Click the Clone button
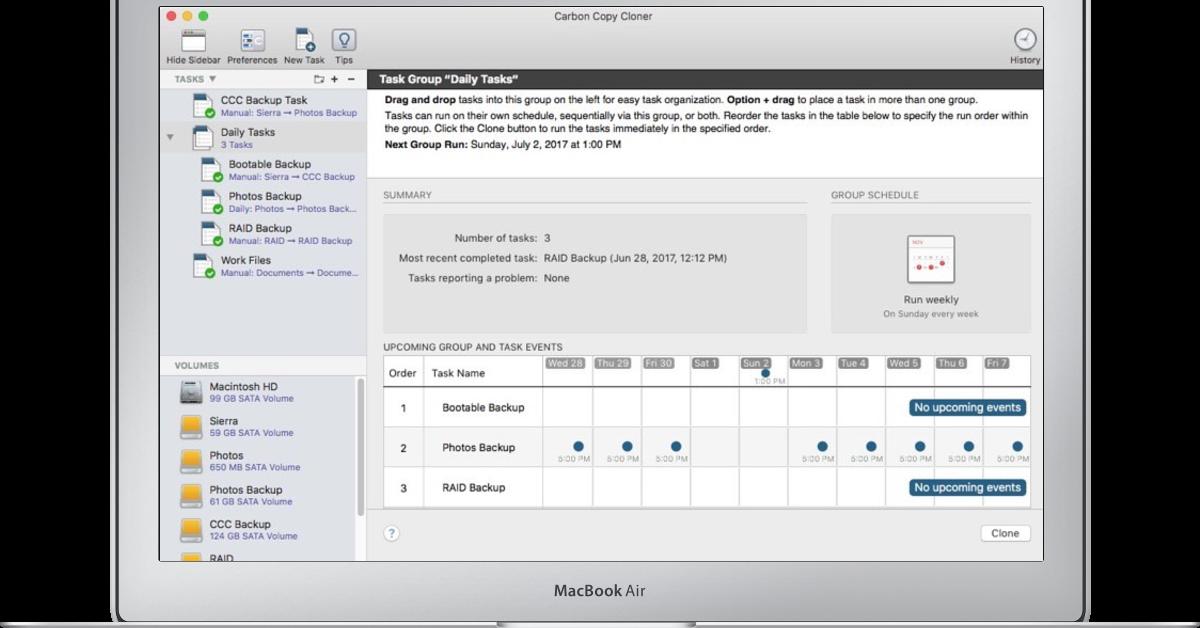1200x628 pixels. point(1005,533)
